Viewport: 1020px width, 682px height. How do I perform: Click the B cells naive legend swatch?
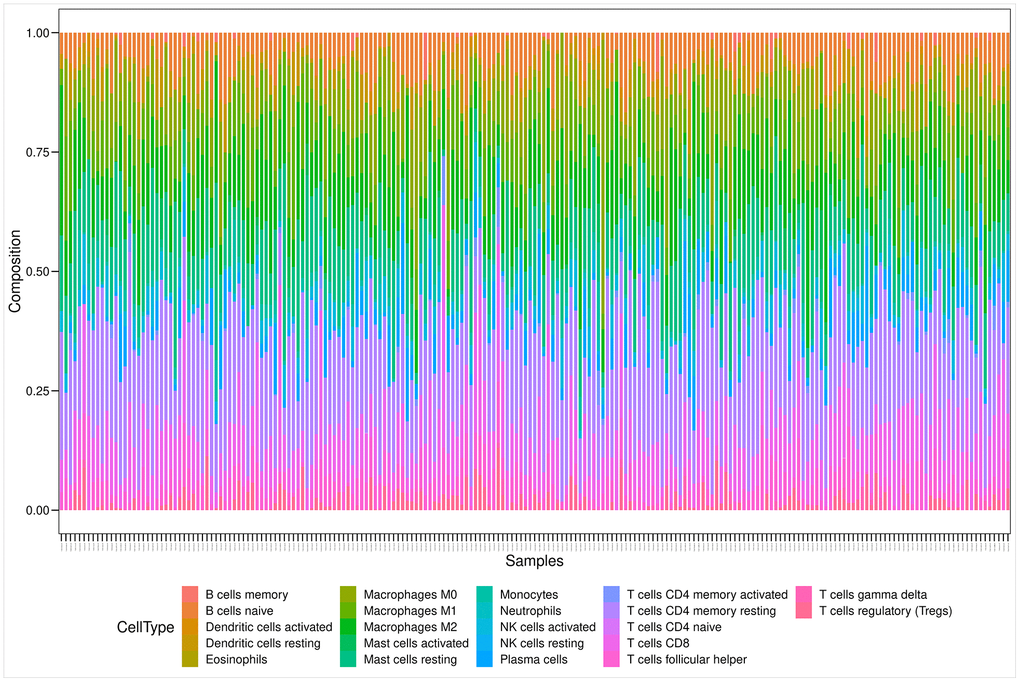190,611
